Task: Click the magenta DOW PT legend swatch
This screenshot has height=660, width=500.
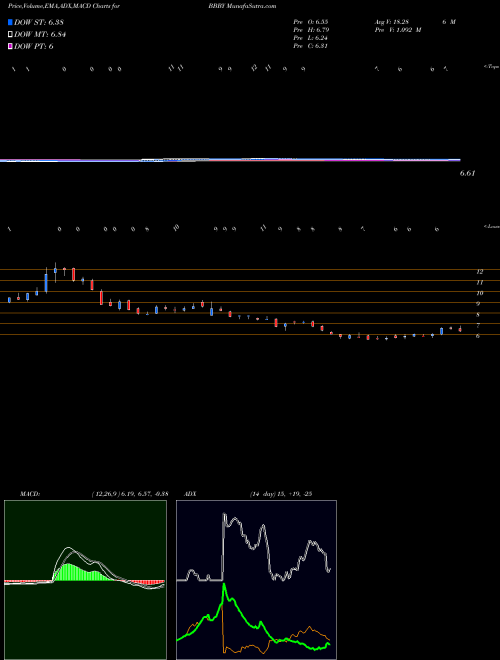Action: pyautogui.click(x=11, y=46)
